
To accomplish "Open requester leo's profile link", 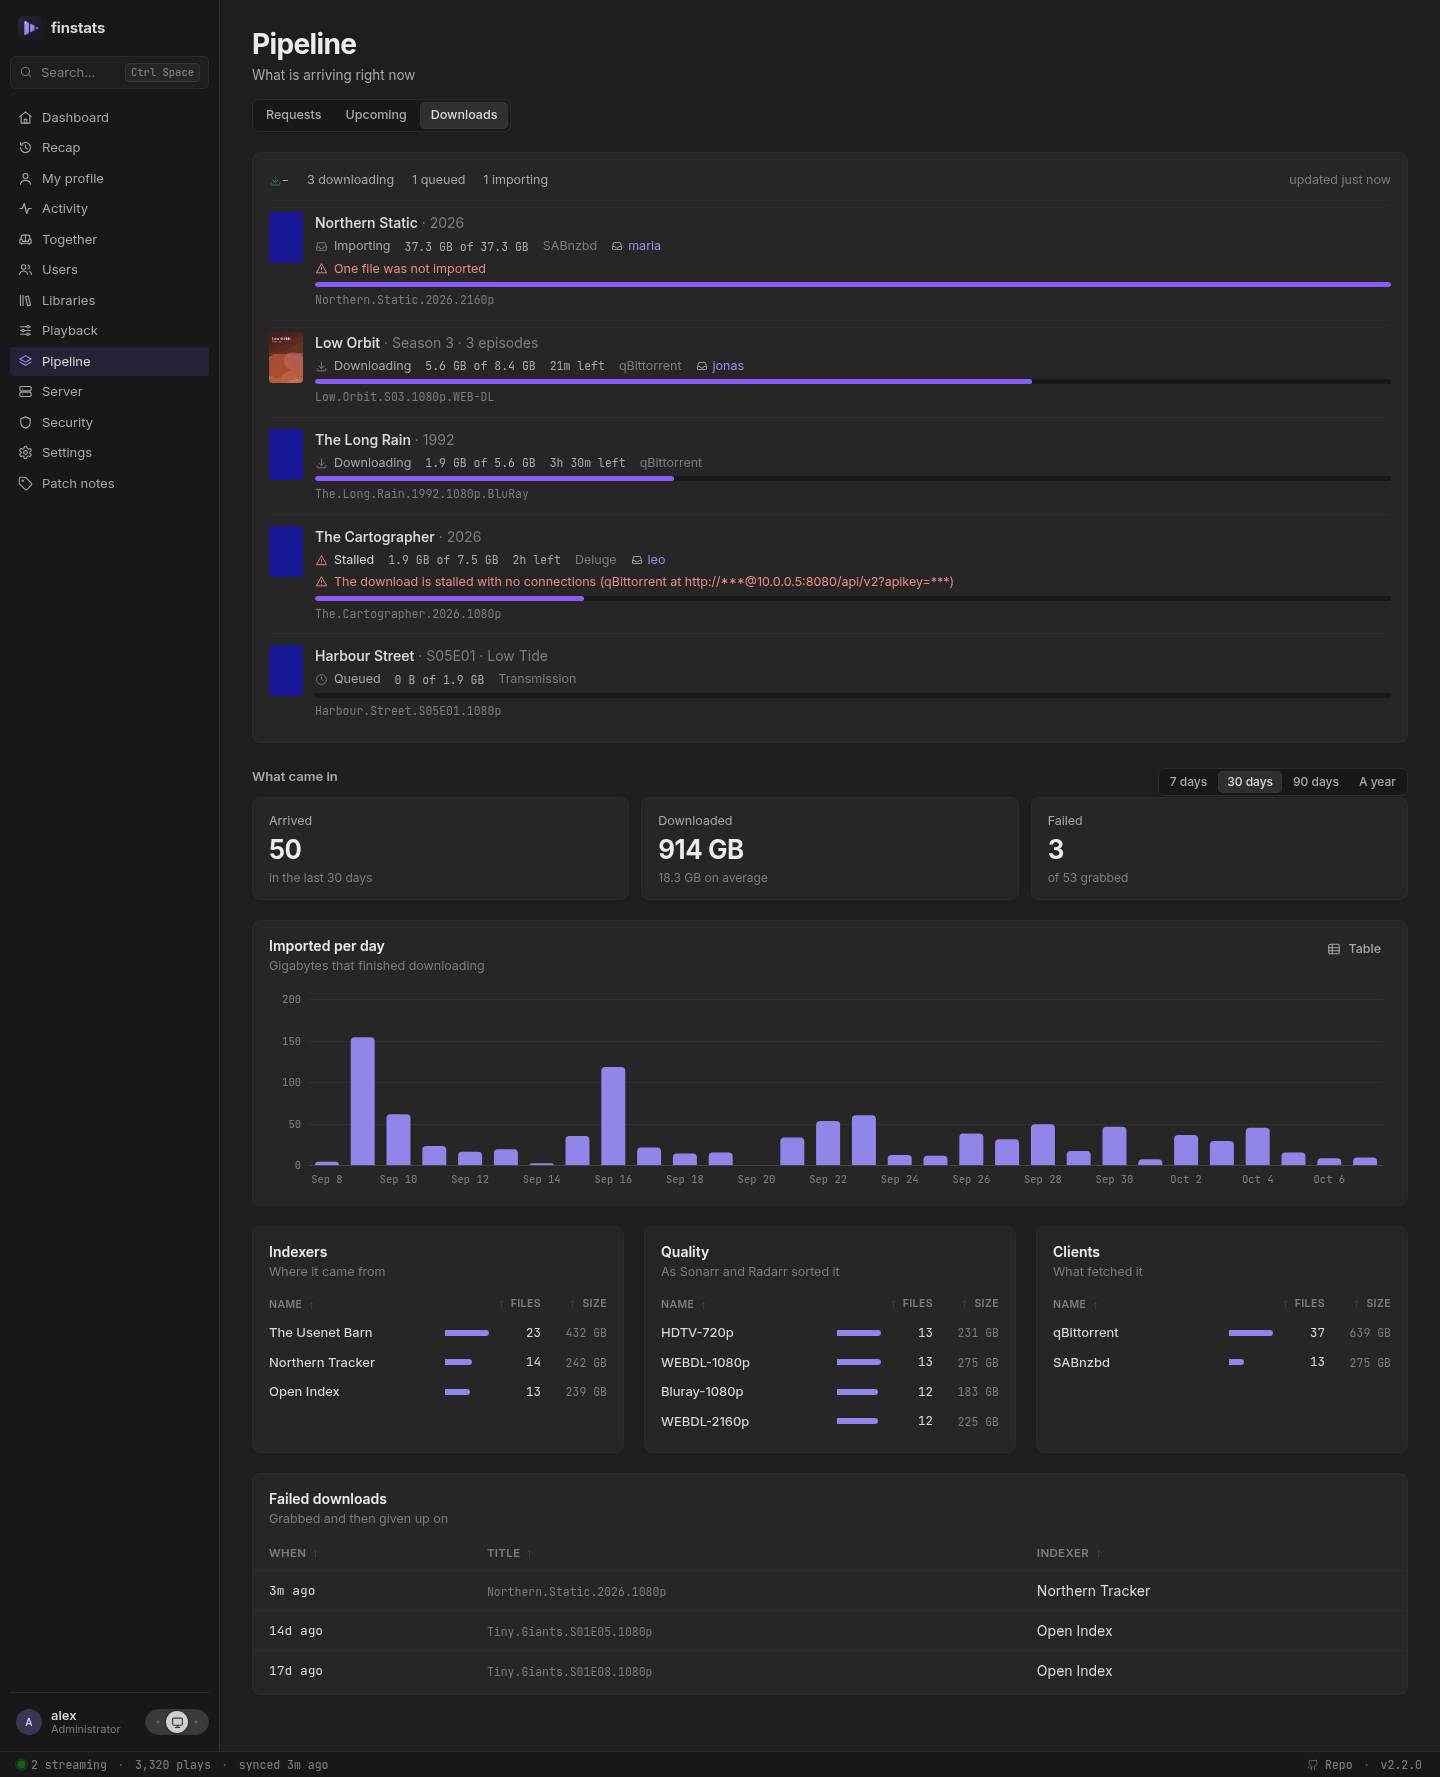I will tap(648, 560).
